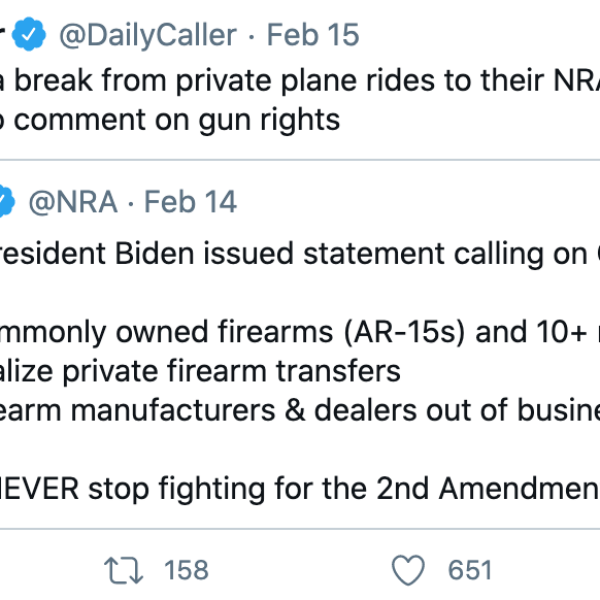This screenshot has width=600, height=600.
Task: Open the Feb 14 quoted tweet timestamp
Action: click(191, 202)
